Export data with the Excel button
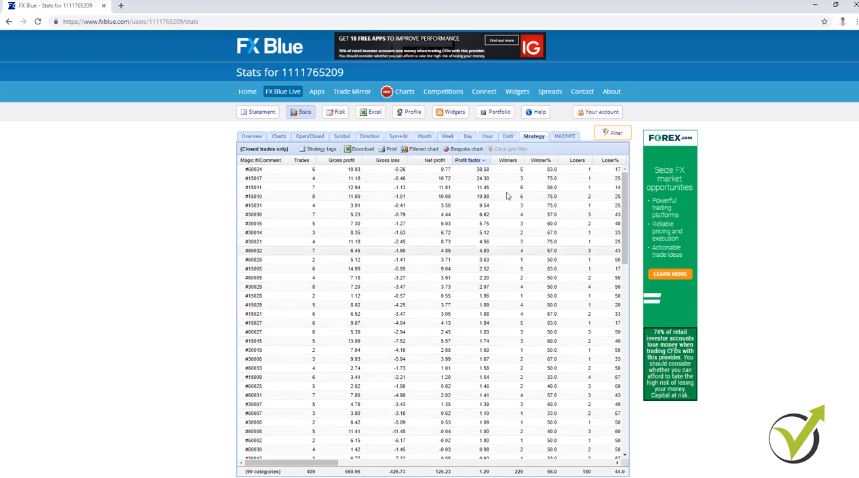Viewport: 859px width, 478px height. (x=370, y=112)
